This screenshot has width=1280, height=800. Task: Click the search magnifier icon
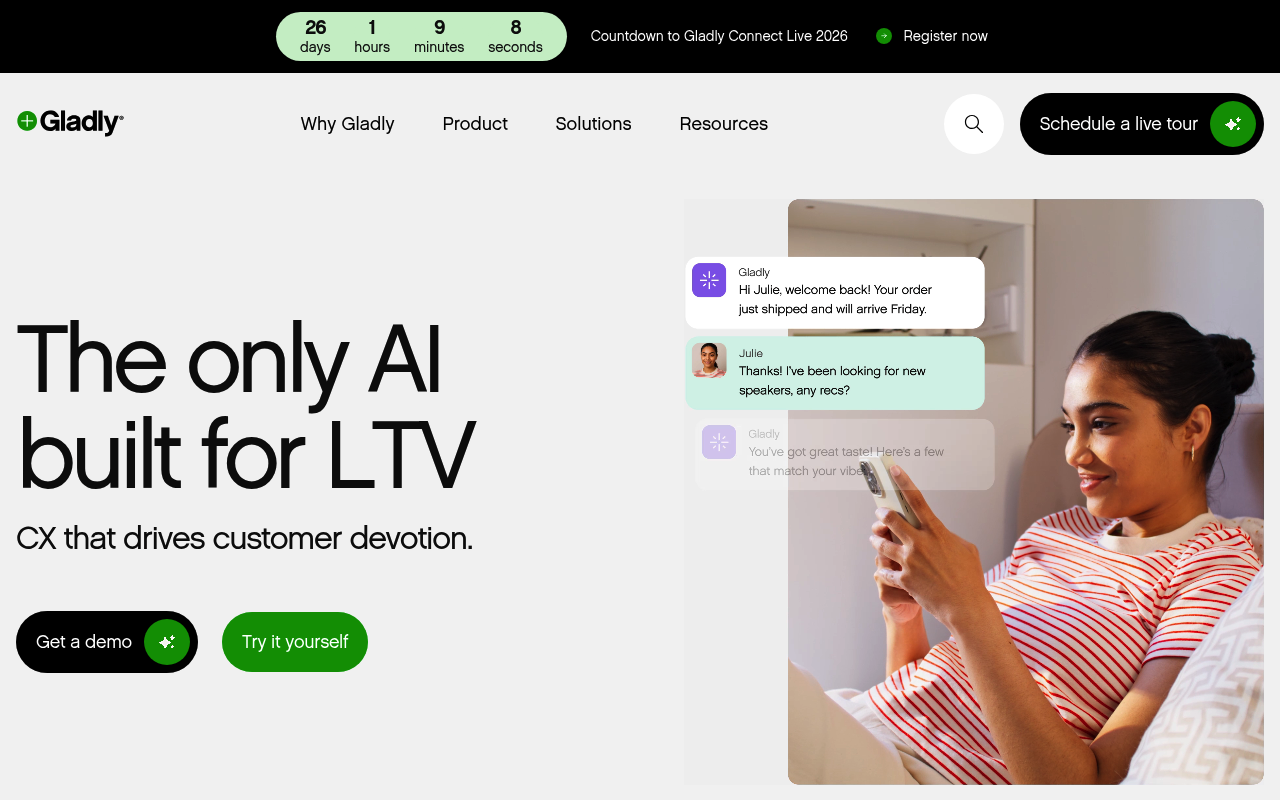pyautogui.click(x=973, y=124)
